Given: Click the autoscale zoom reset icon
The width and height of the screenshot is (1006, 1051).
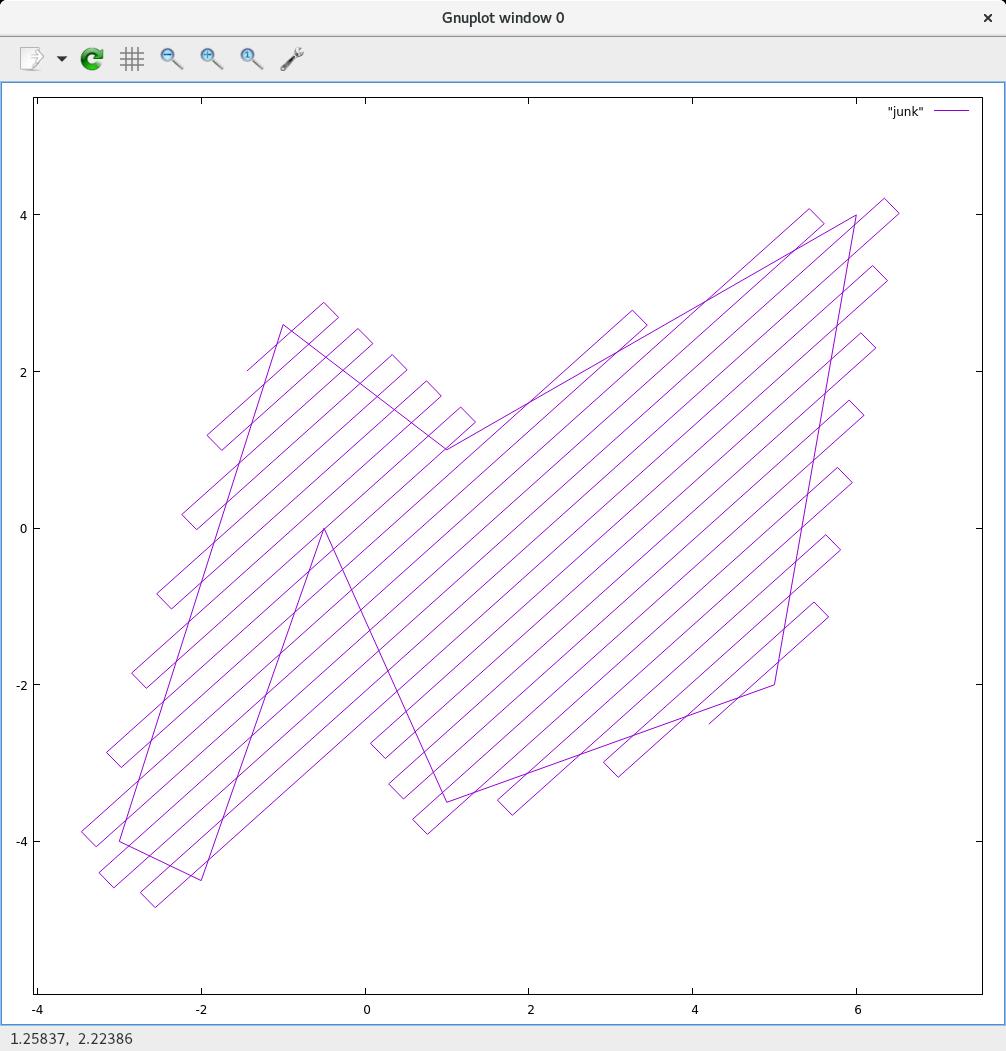Looking at the screenshot, I should tap(252, 59).
